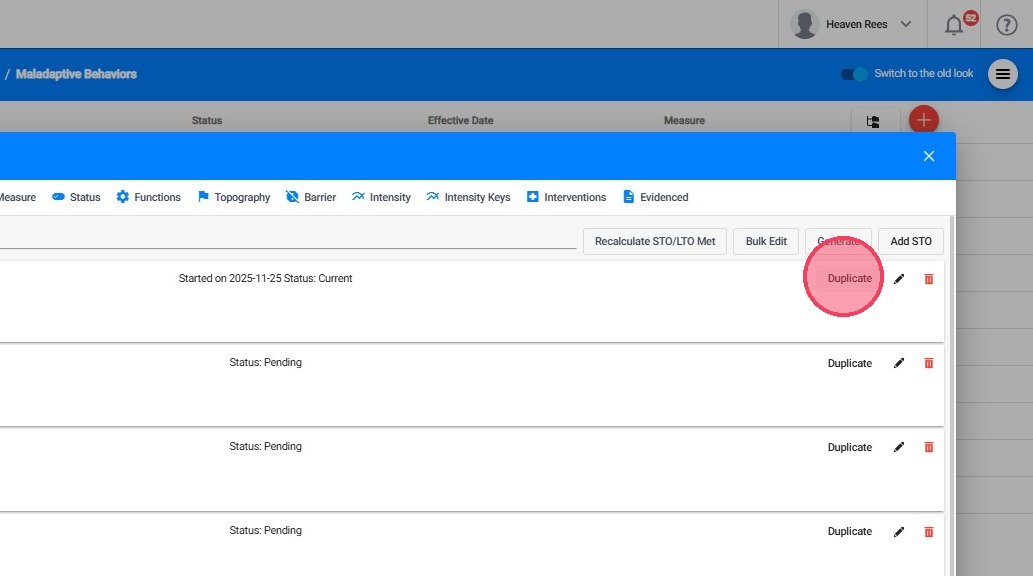The width and height of the screenshot is (1033, 576).
Task: Open the Barrier tab
Action: (311, 197)
